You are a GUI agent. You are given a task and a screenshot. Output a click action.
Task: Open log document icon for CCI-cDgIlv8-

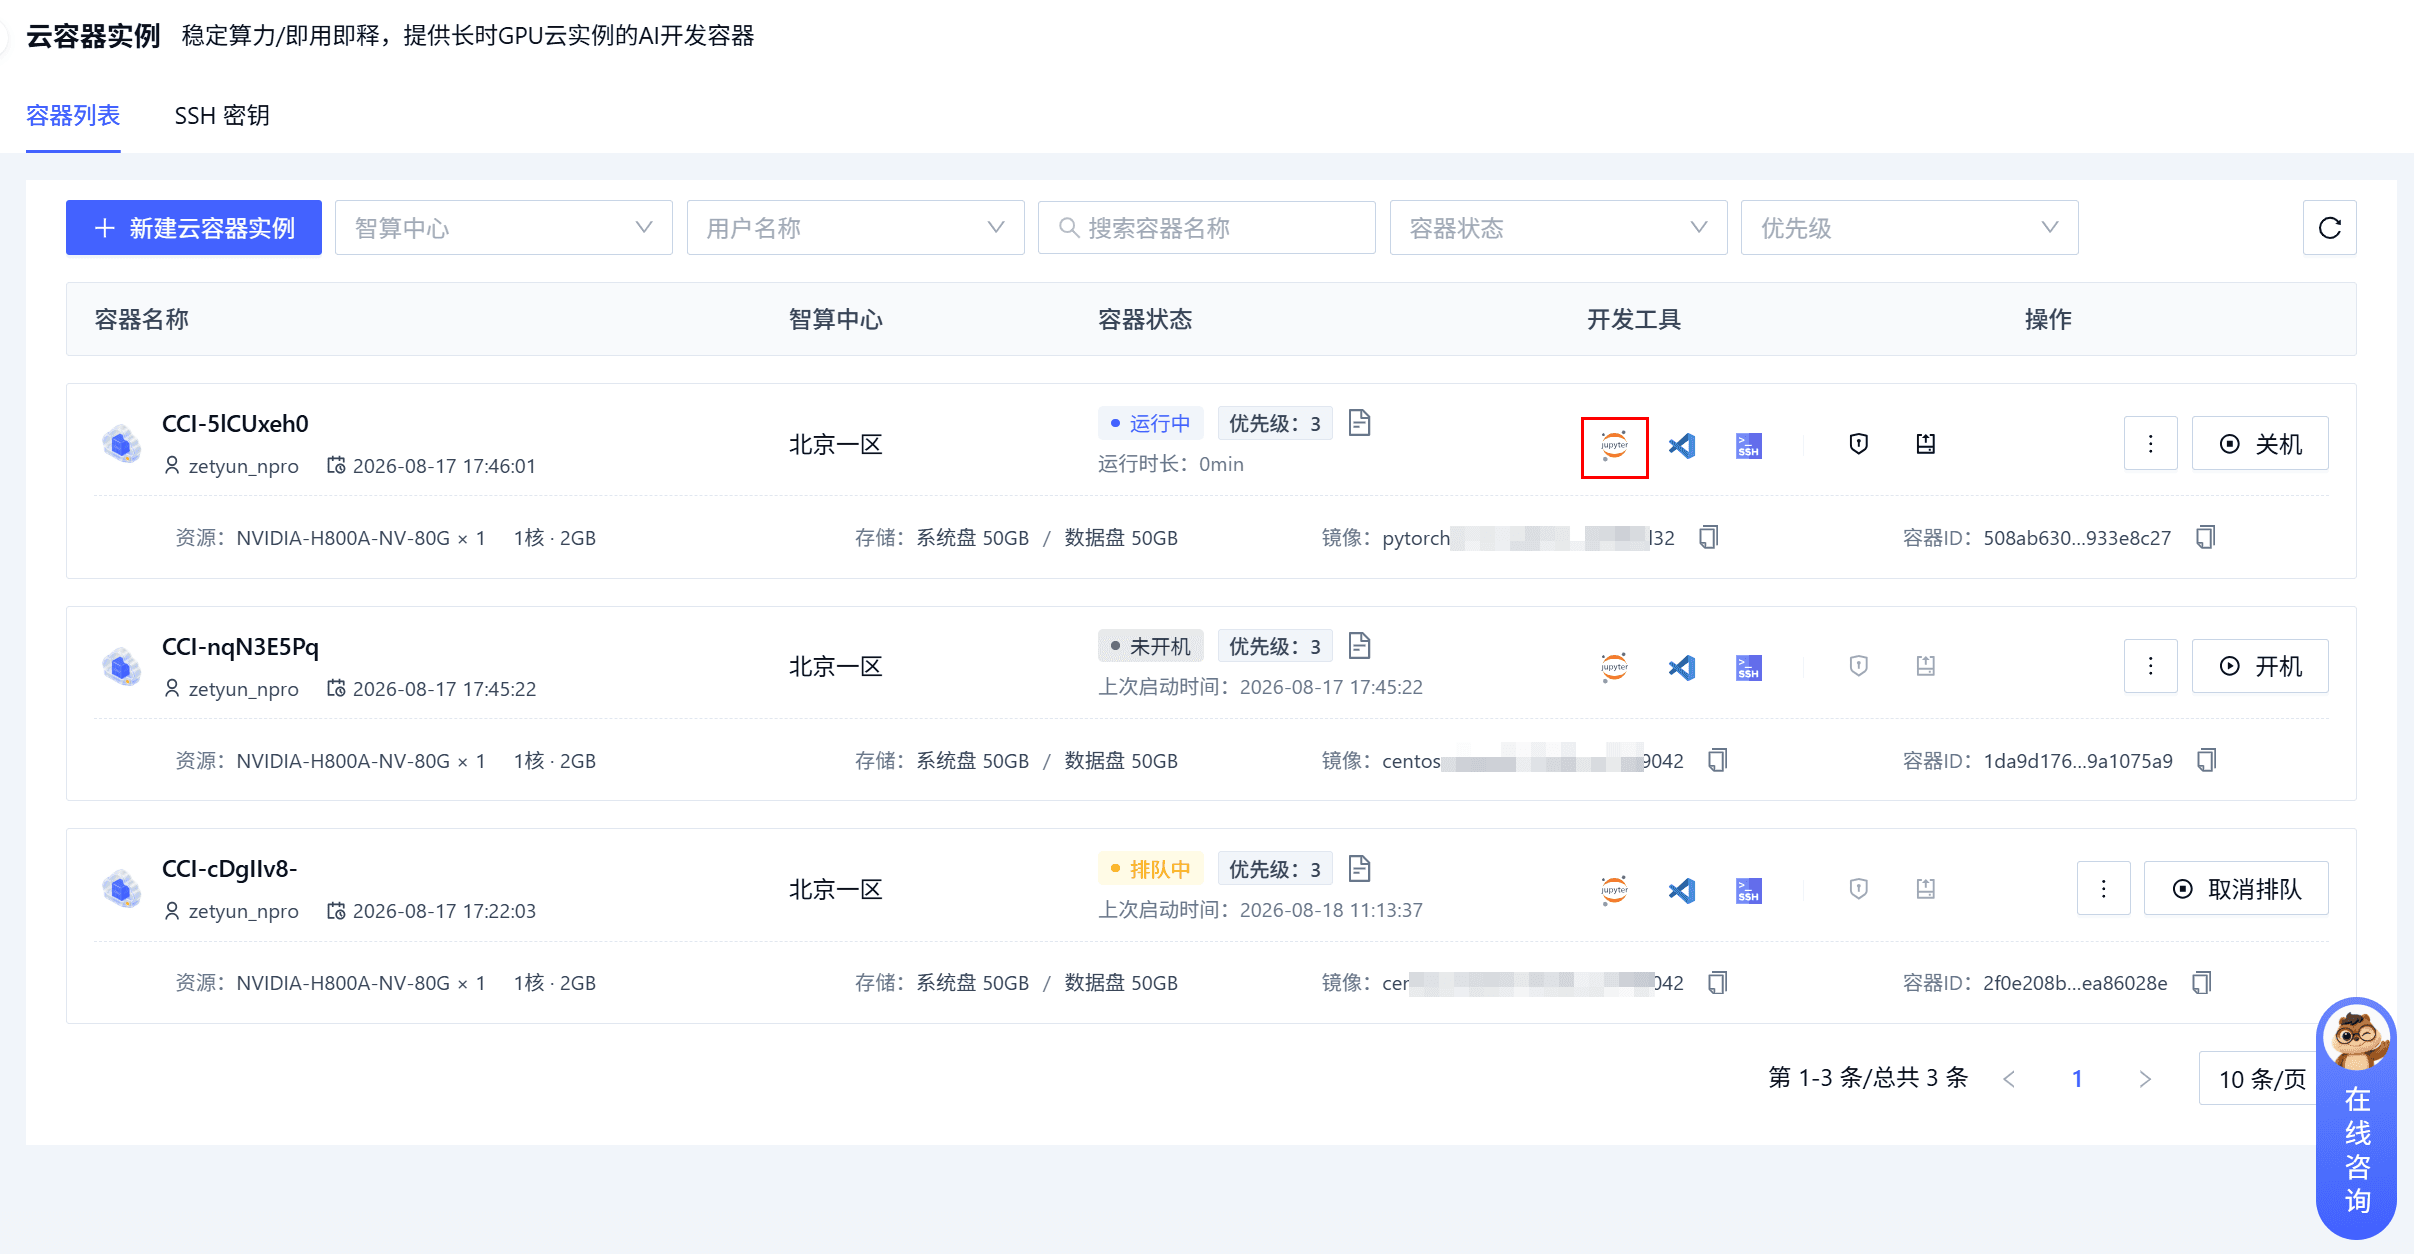[1359, 869]
